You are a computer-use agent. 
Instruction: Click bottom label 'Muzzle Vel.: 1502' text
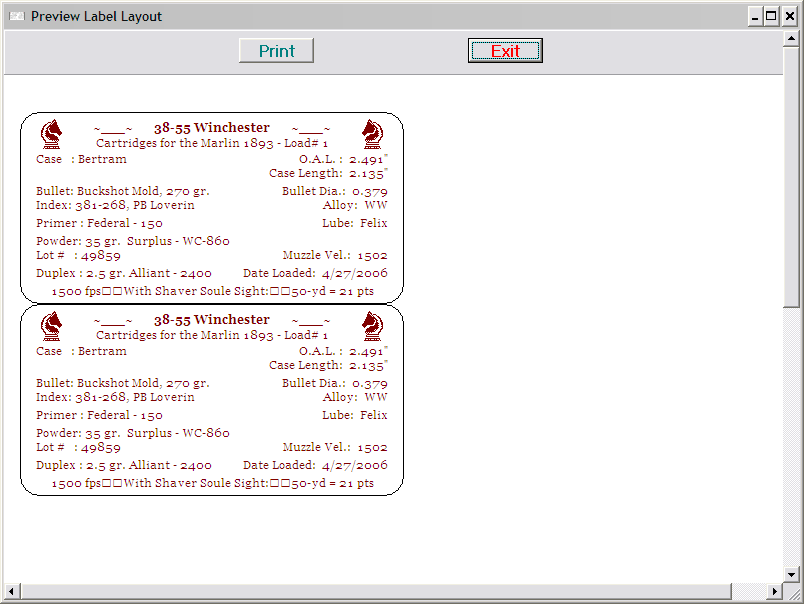pos(335,447)
